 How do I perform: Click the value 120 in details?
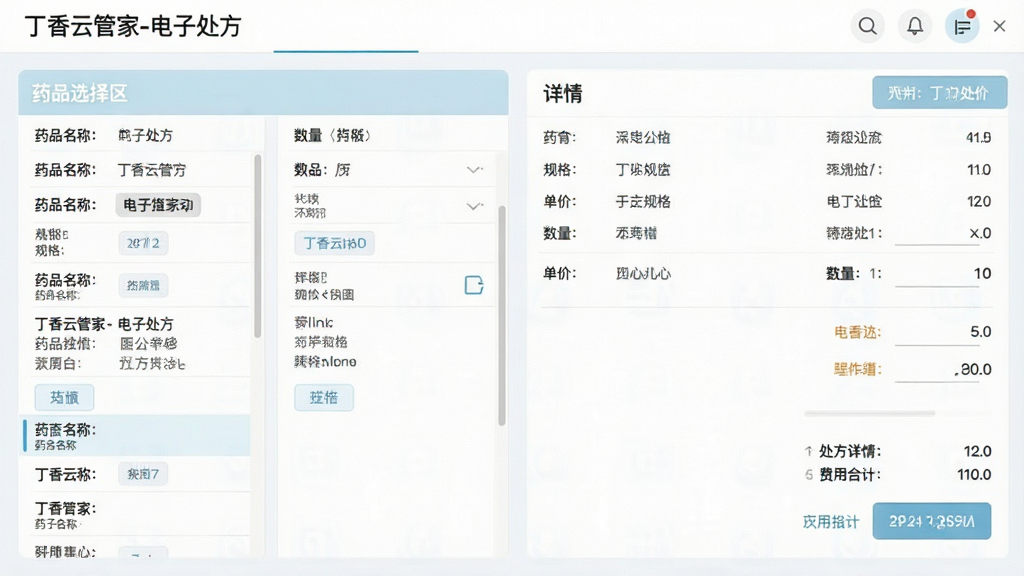click(979, 202)
